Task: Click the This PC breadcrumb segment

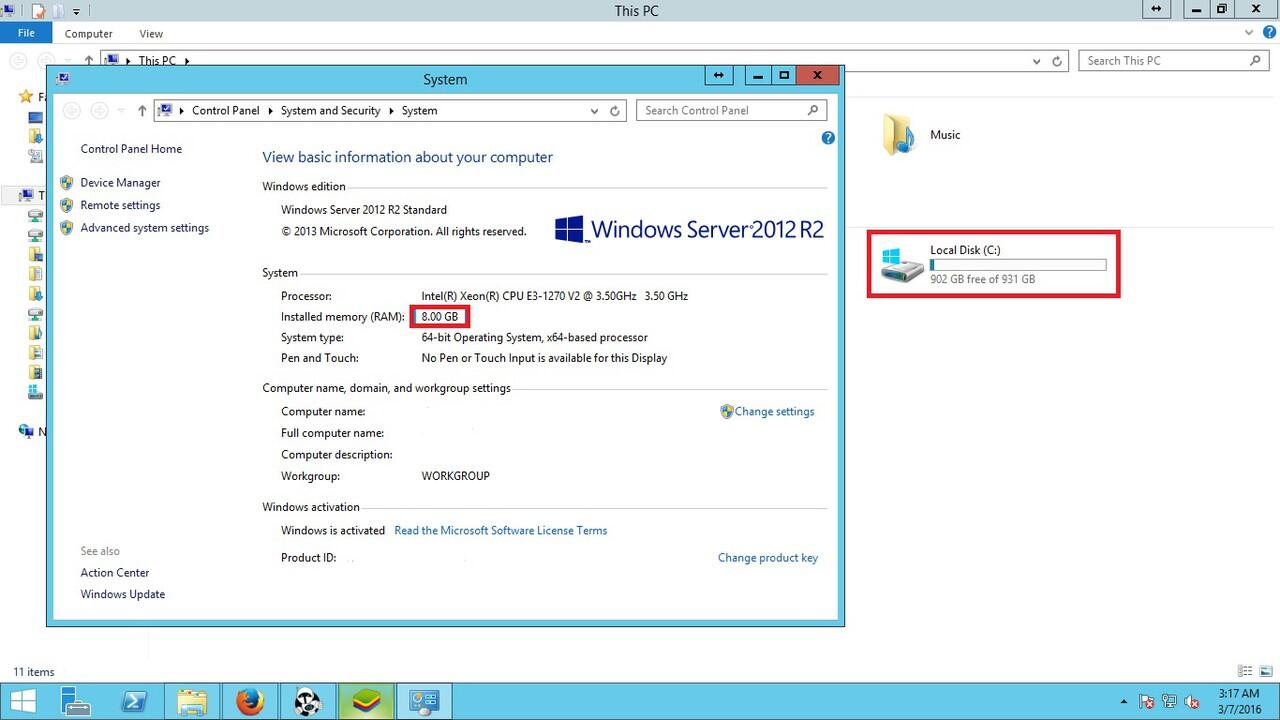Action: [x=157, y=61]
